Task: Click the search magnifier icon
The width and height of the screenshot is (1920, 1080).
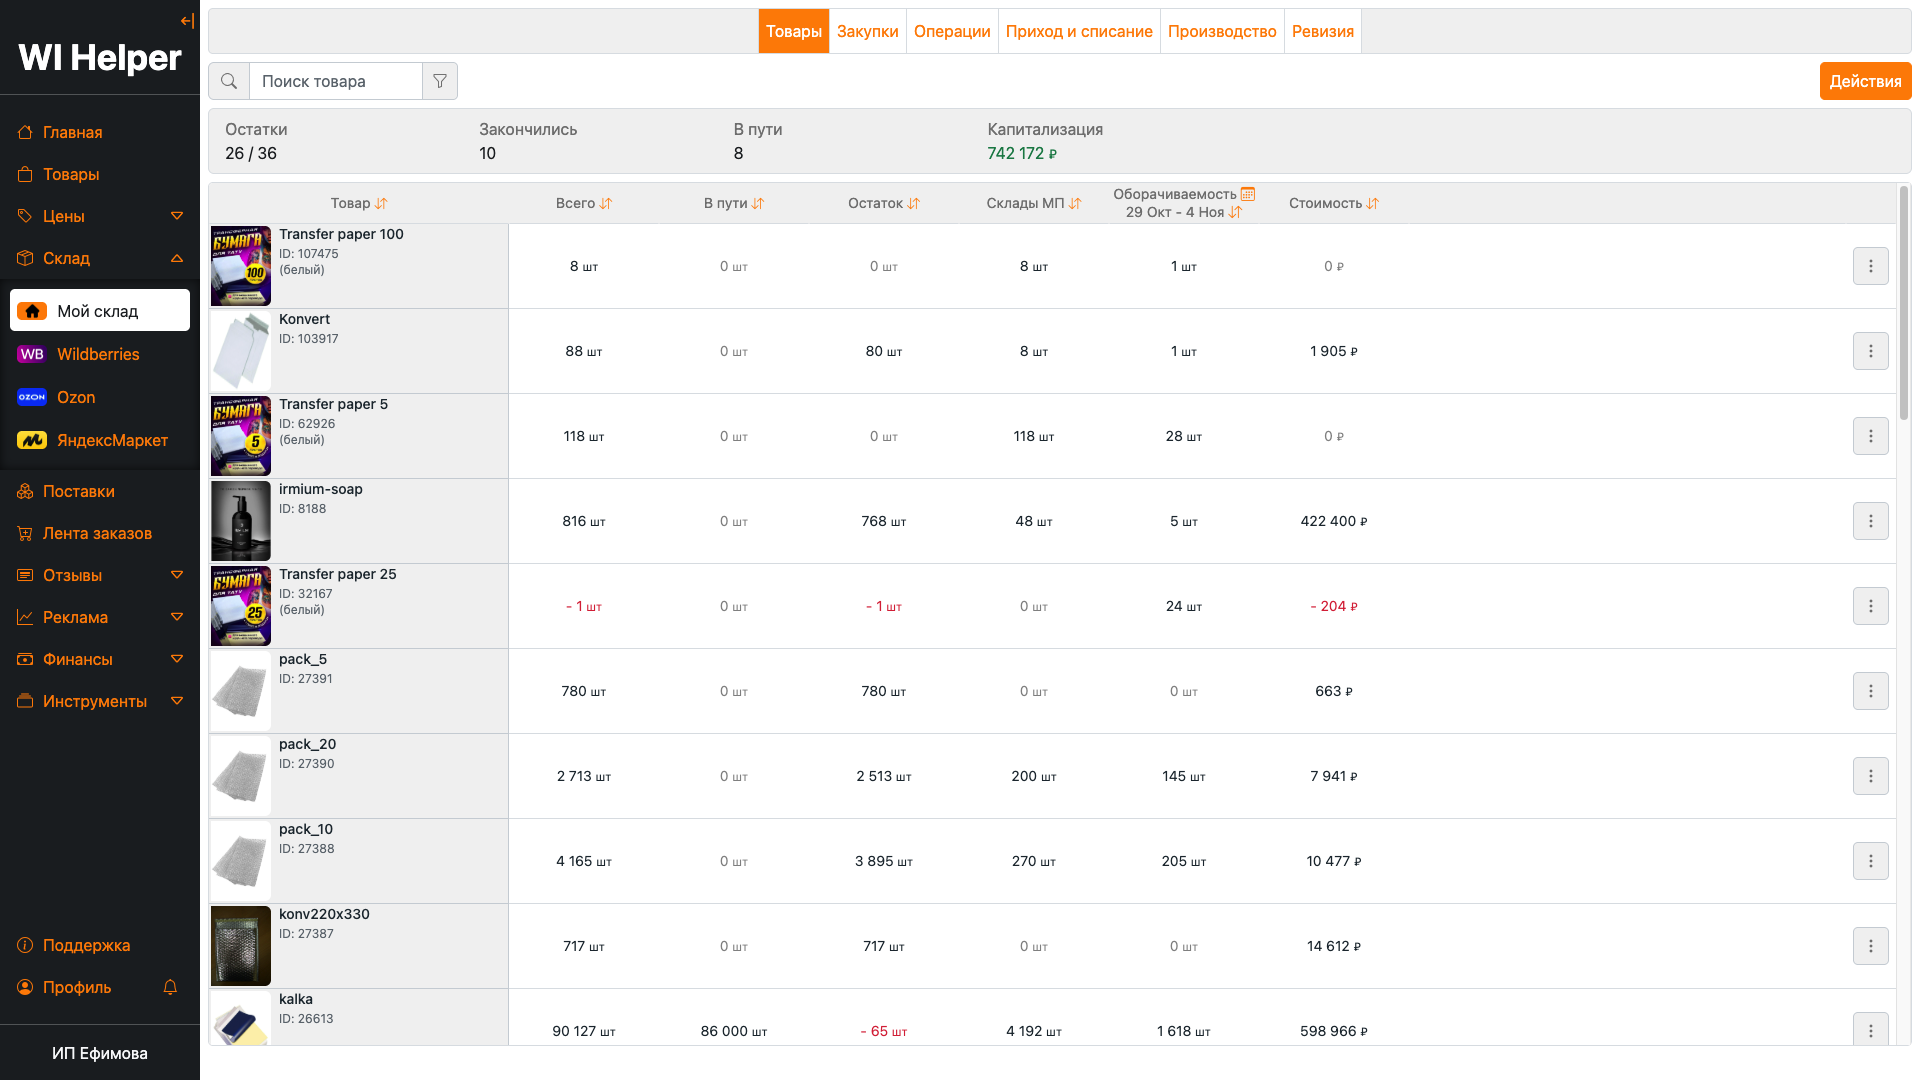Action: (229, 81)
